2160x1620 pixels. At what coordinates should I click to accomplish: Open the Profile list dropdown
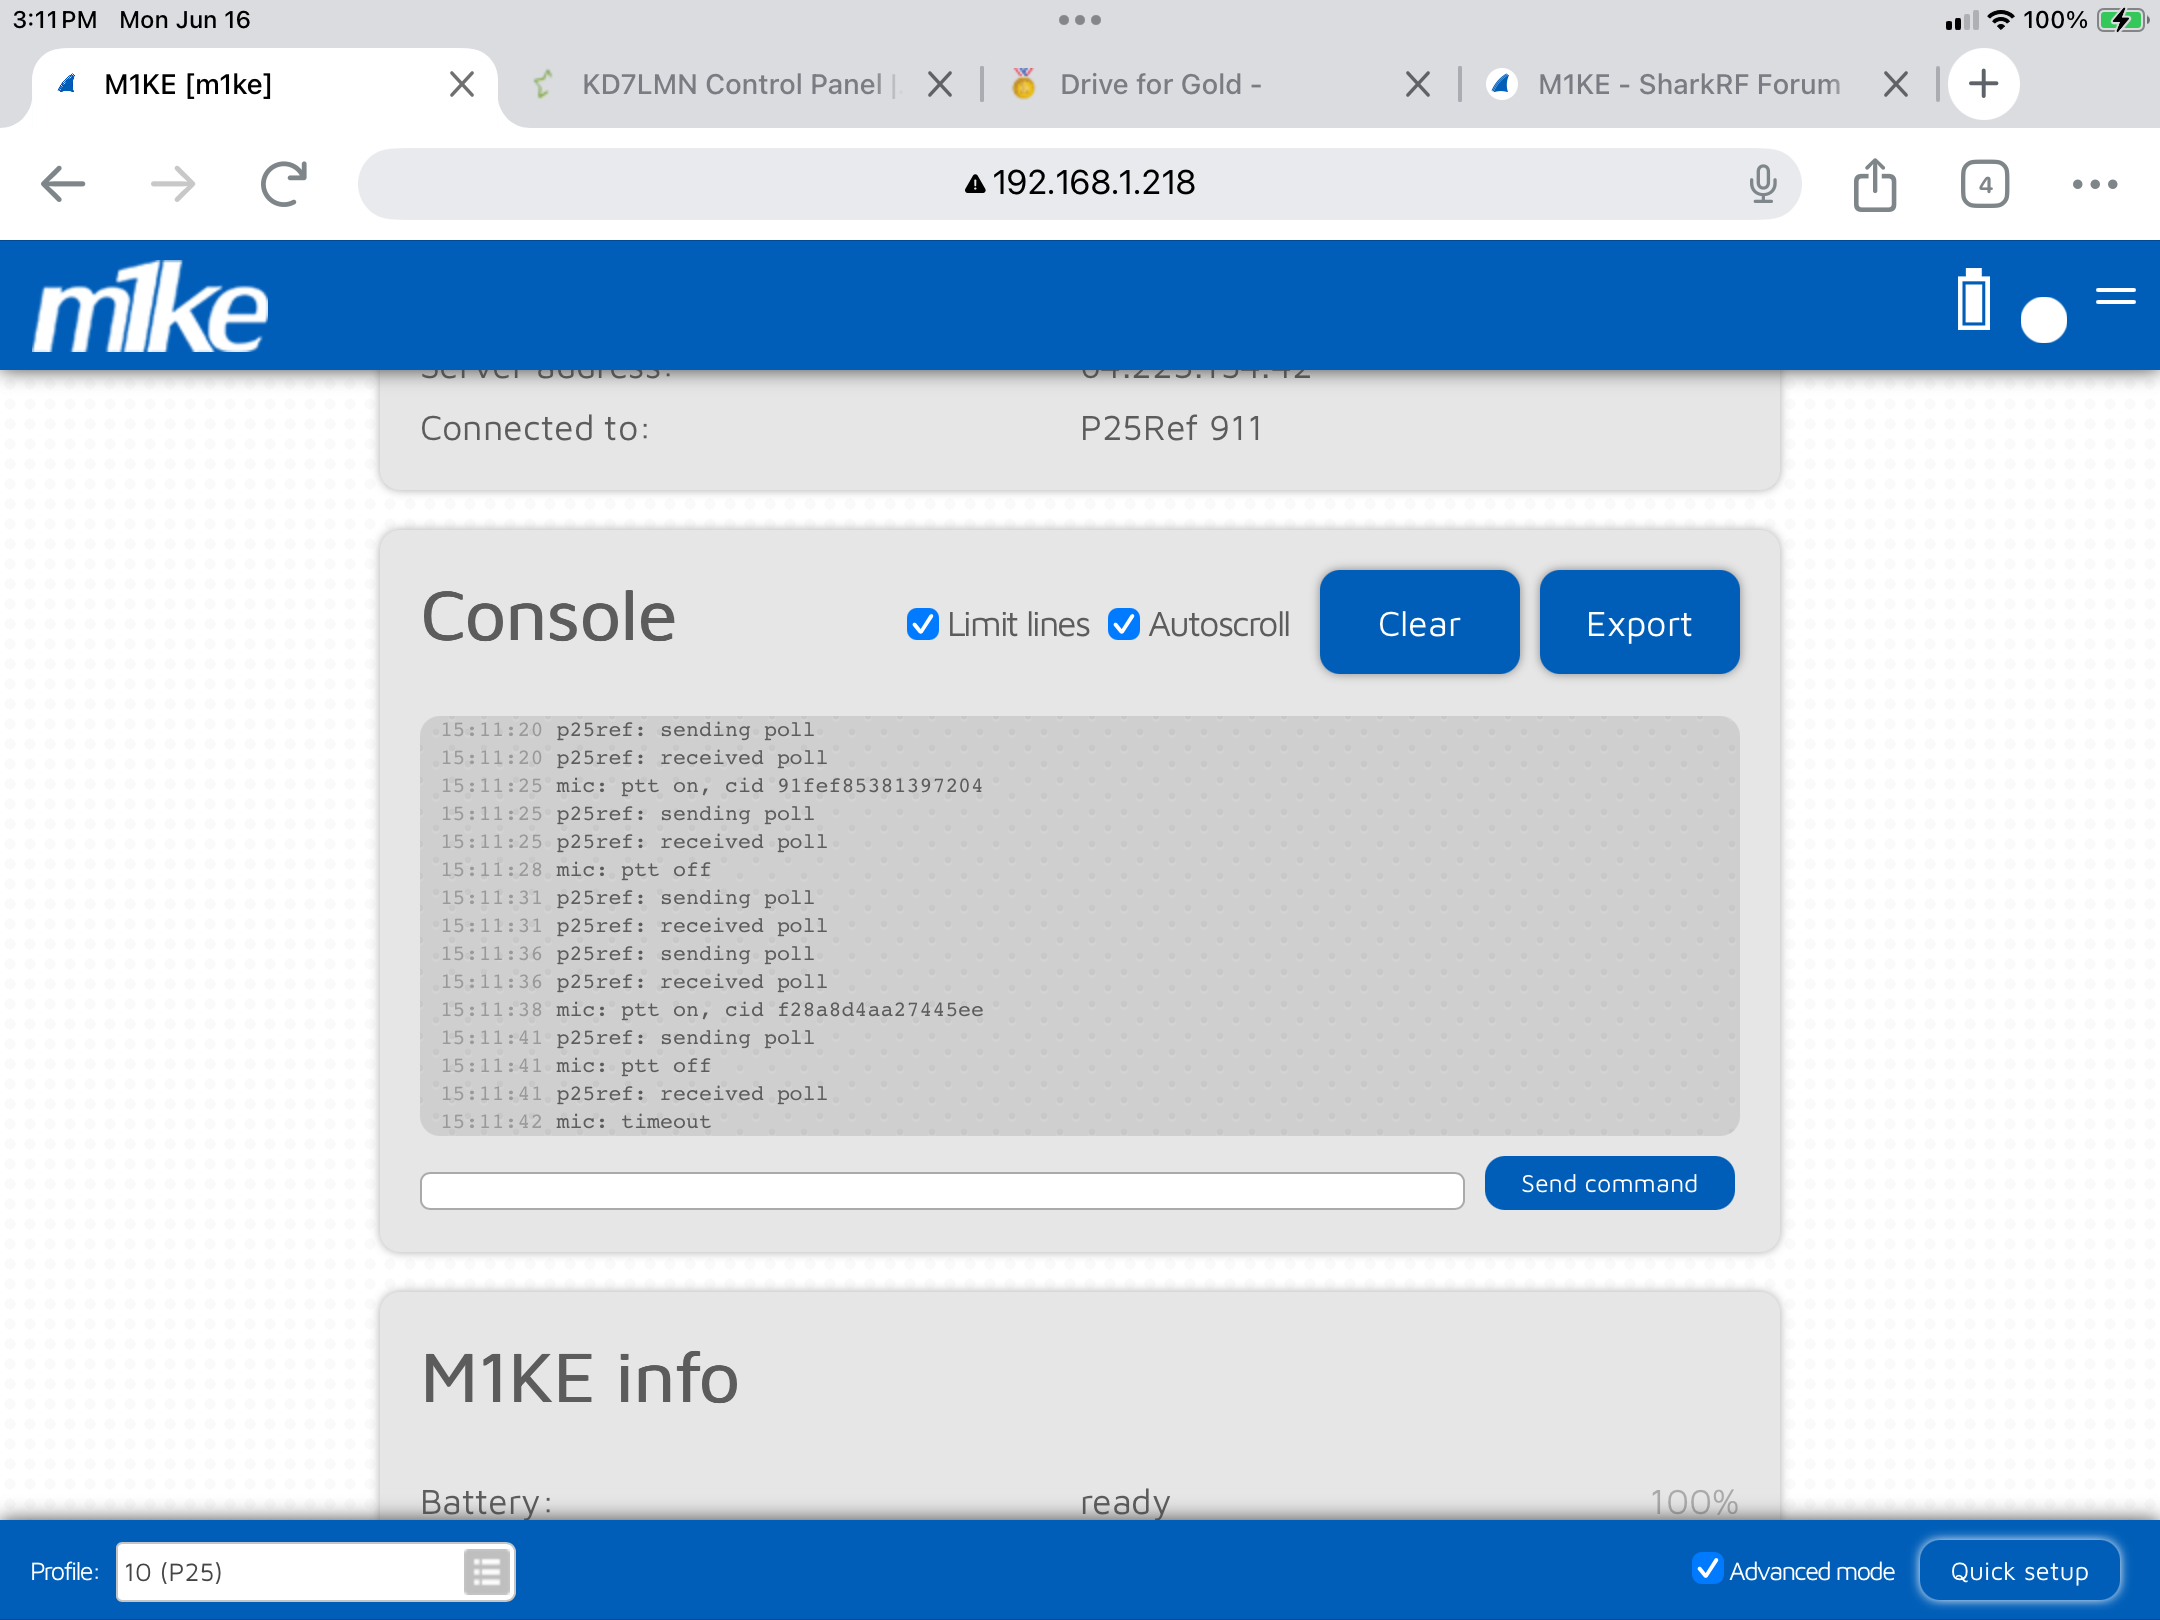487,1572
